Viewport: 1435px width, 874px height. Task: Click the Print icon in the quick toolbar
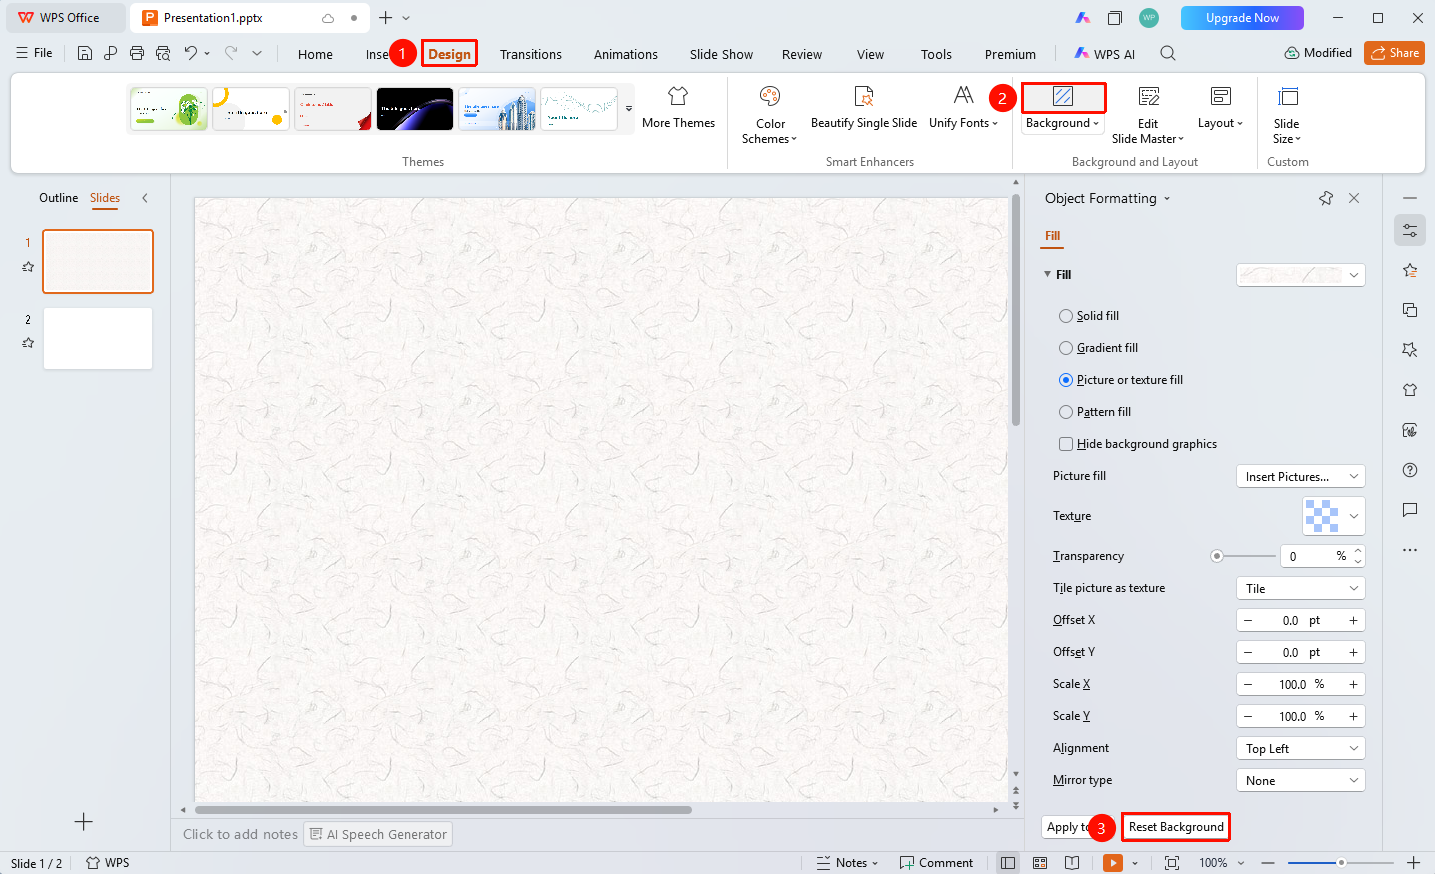tap(137, 53)
